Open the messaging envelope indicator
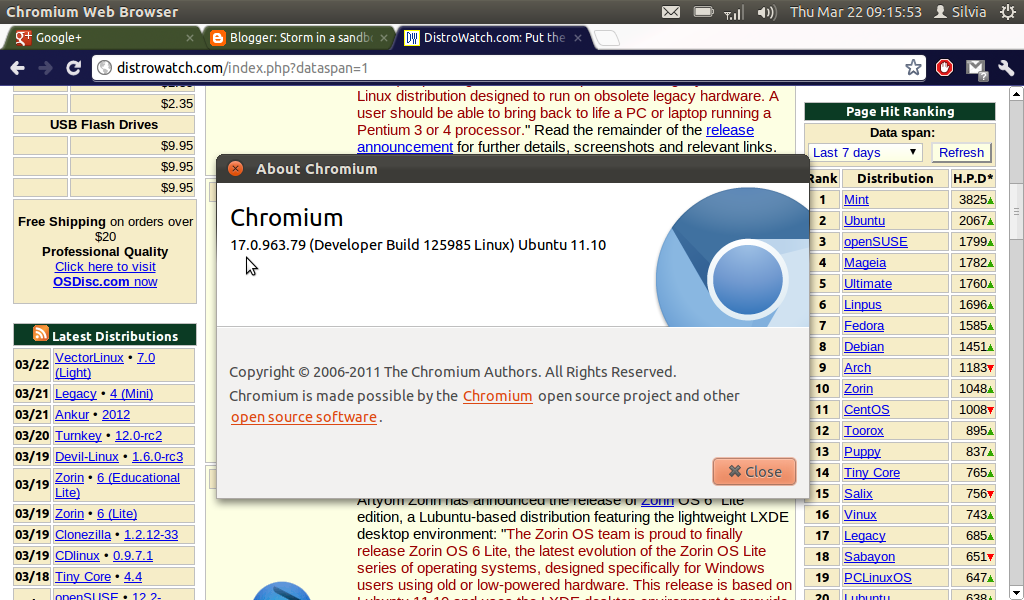Image resolution: width=1024 pixels, height=600 pixels. (x=671, y=12)
